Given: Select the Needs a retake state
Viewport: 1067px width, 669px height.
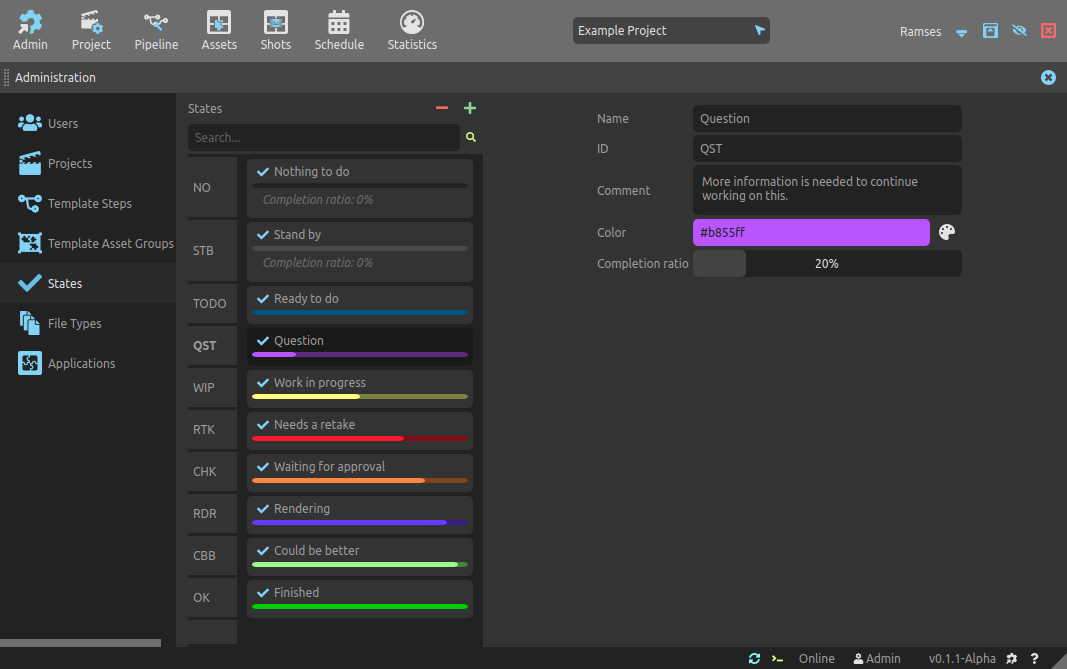Looking at the screenshot, I should coord(359,430).
